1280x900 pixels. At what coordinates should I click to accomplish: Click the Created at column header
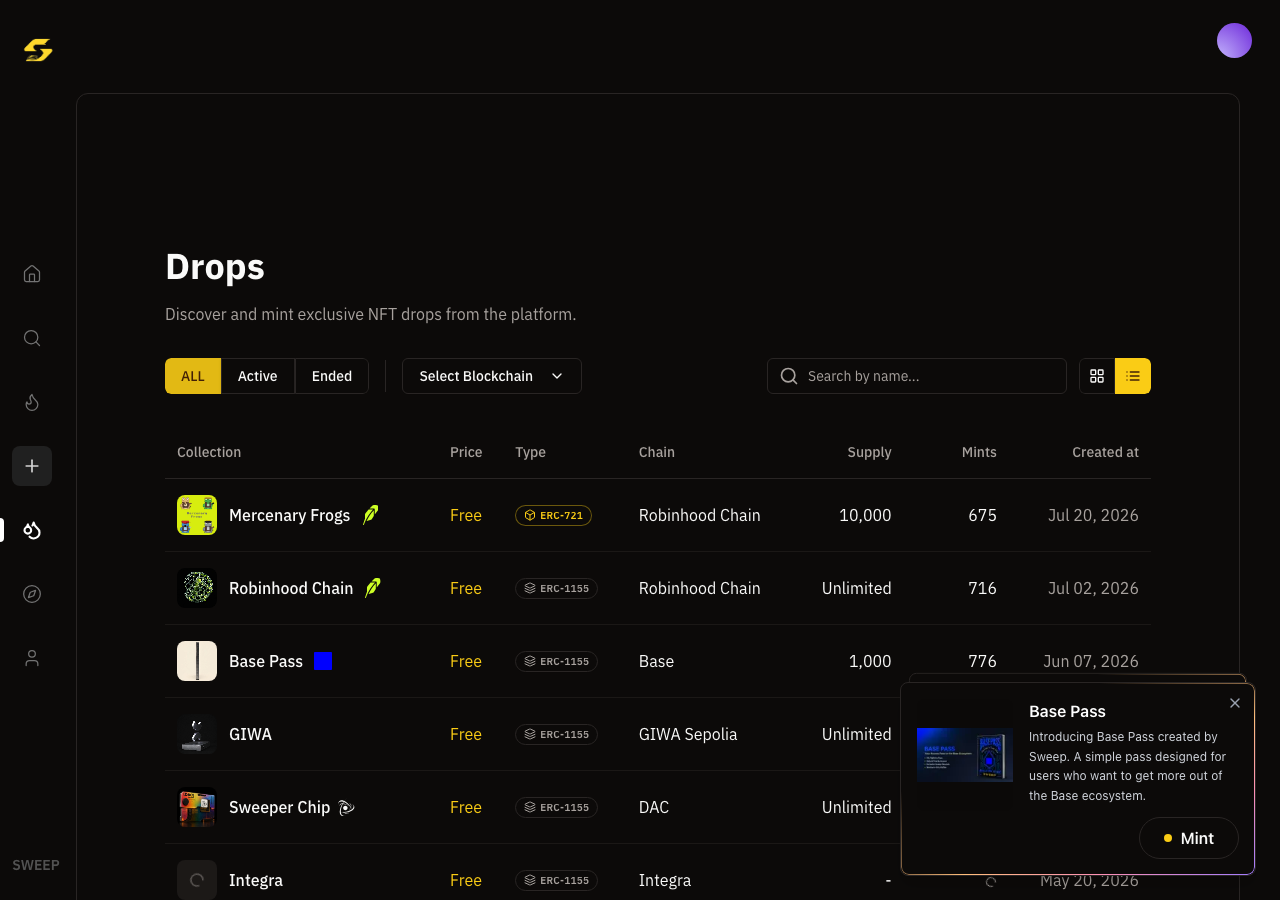point(1105,452)
